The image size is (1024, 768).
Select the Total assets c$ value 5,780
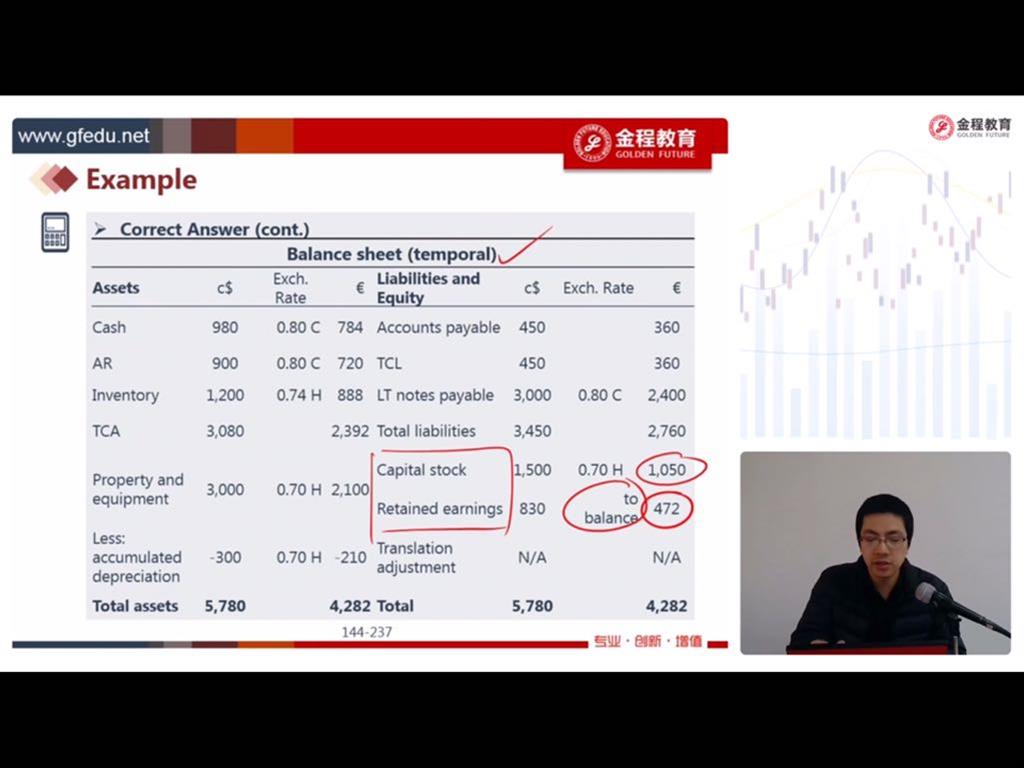tap(225, 606)
